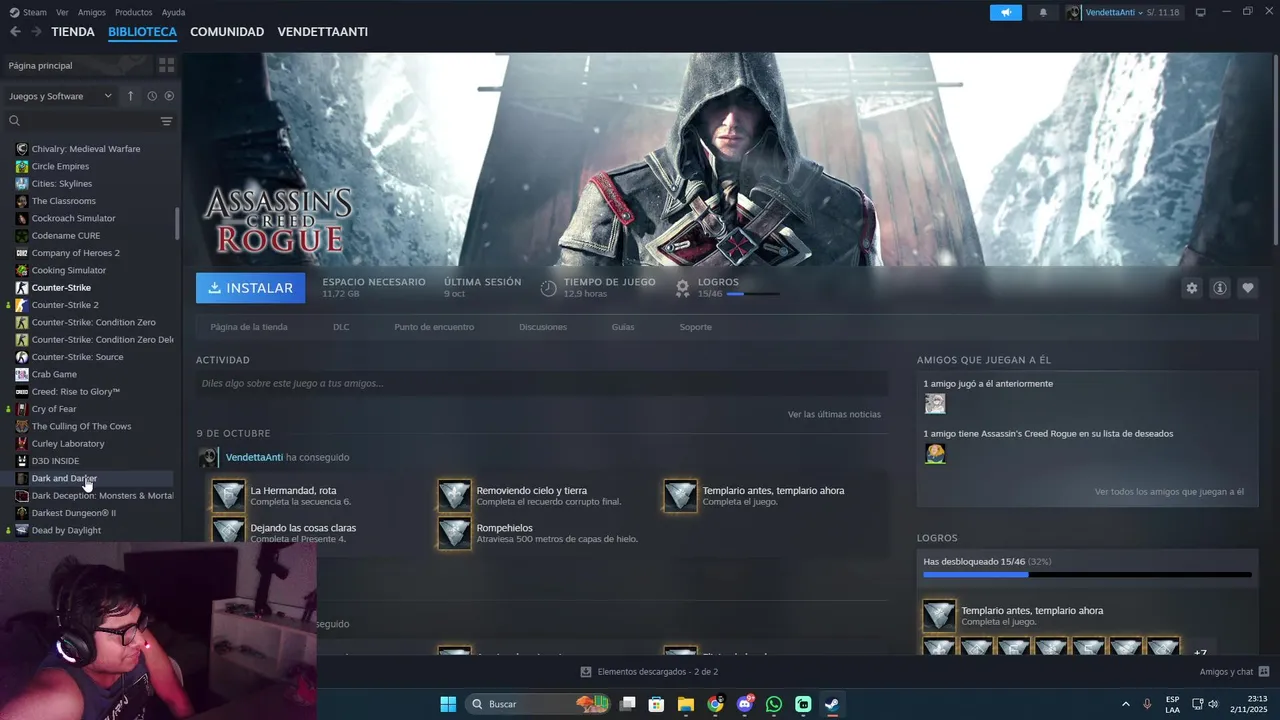
Task: Click the Rompehielos achievement icon
Action: [x=454, y=533]
